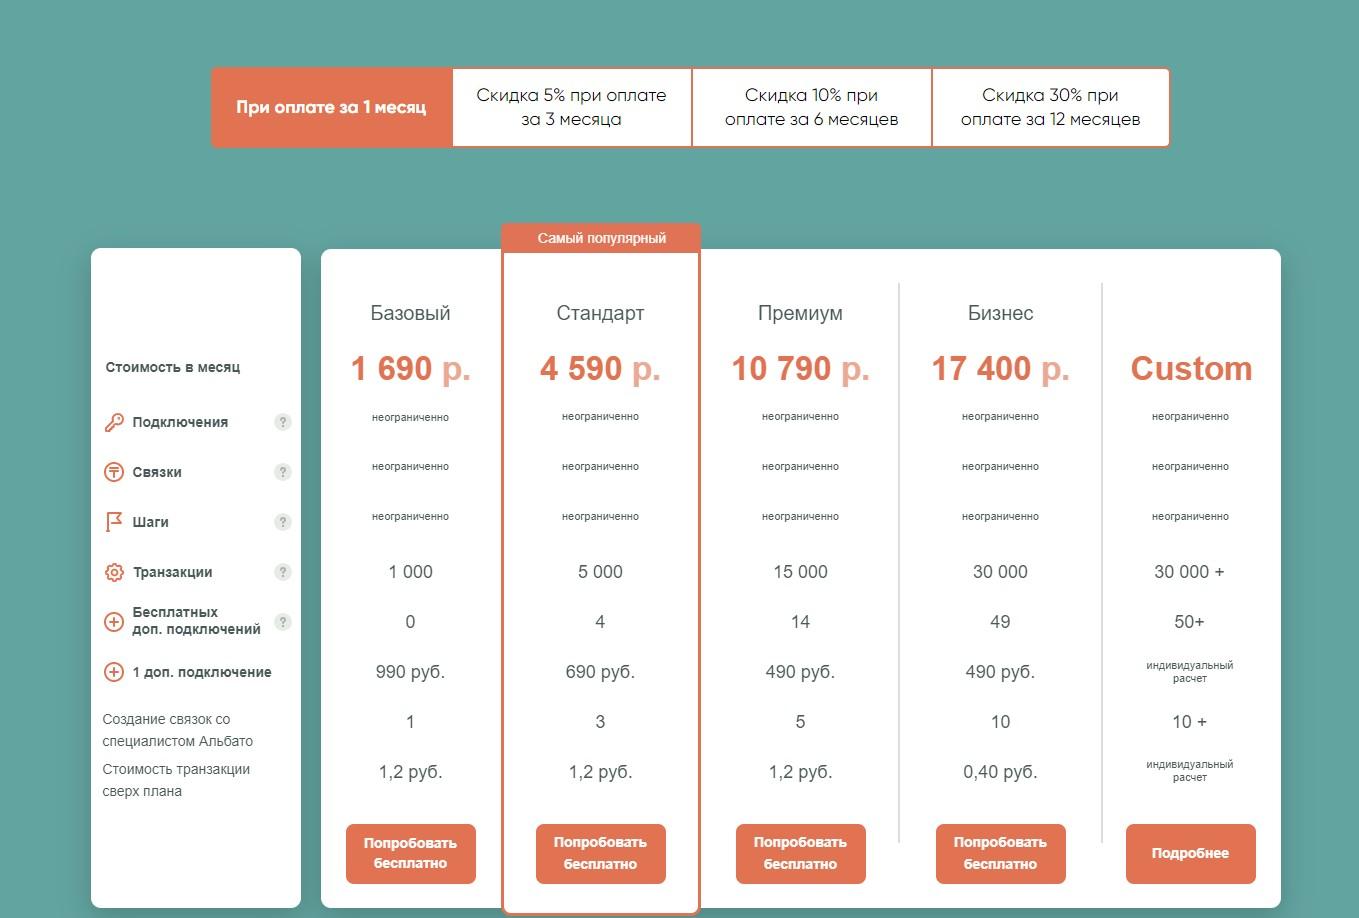Click the Custom plan heading

(1191, 368)
